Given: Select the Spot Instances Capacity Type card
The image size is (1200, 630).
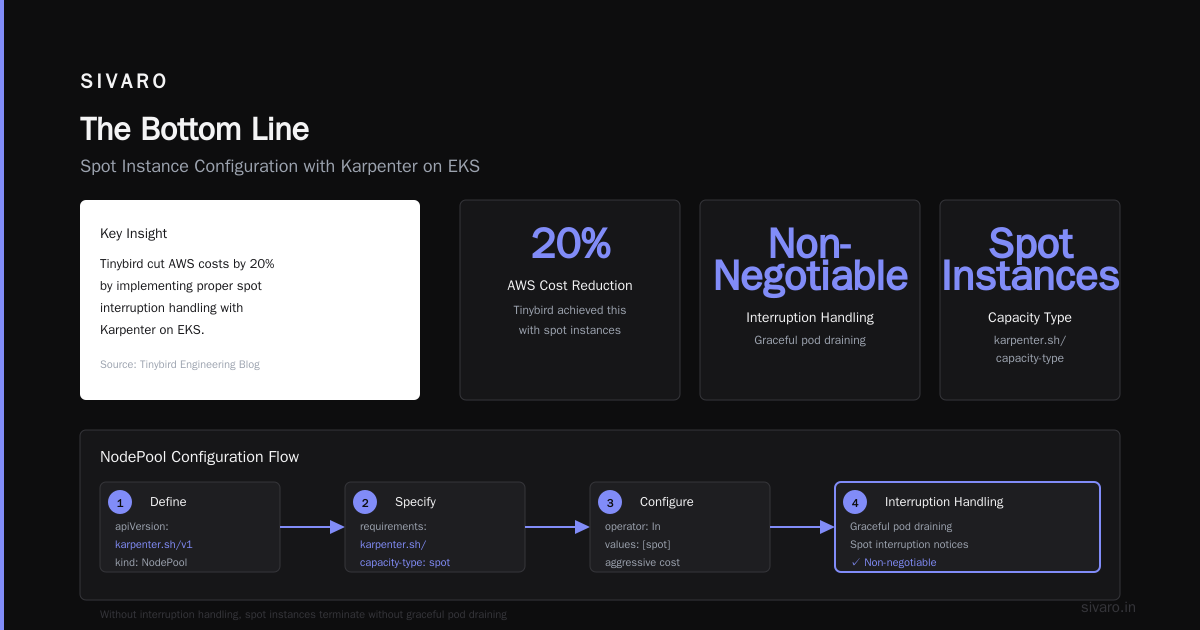Looking at the screenshot, I should [x=1030, y=300].
